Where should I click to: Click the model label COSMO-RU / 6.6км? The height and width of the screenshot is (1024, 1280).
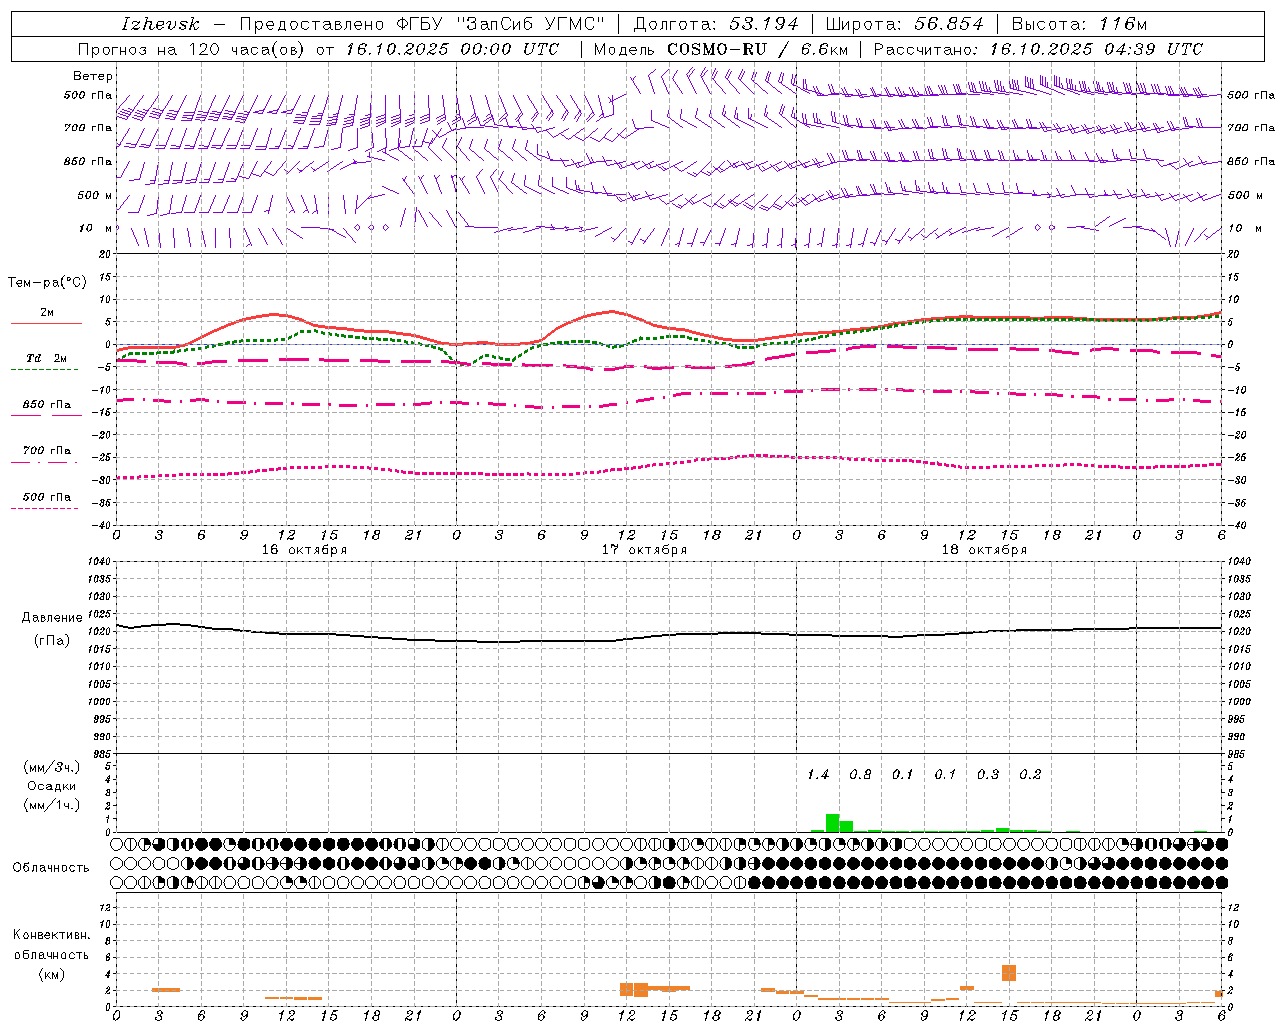757,49
